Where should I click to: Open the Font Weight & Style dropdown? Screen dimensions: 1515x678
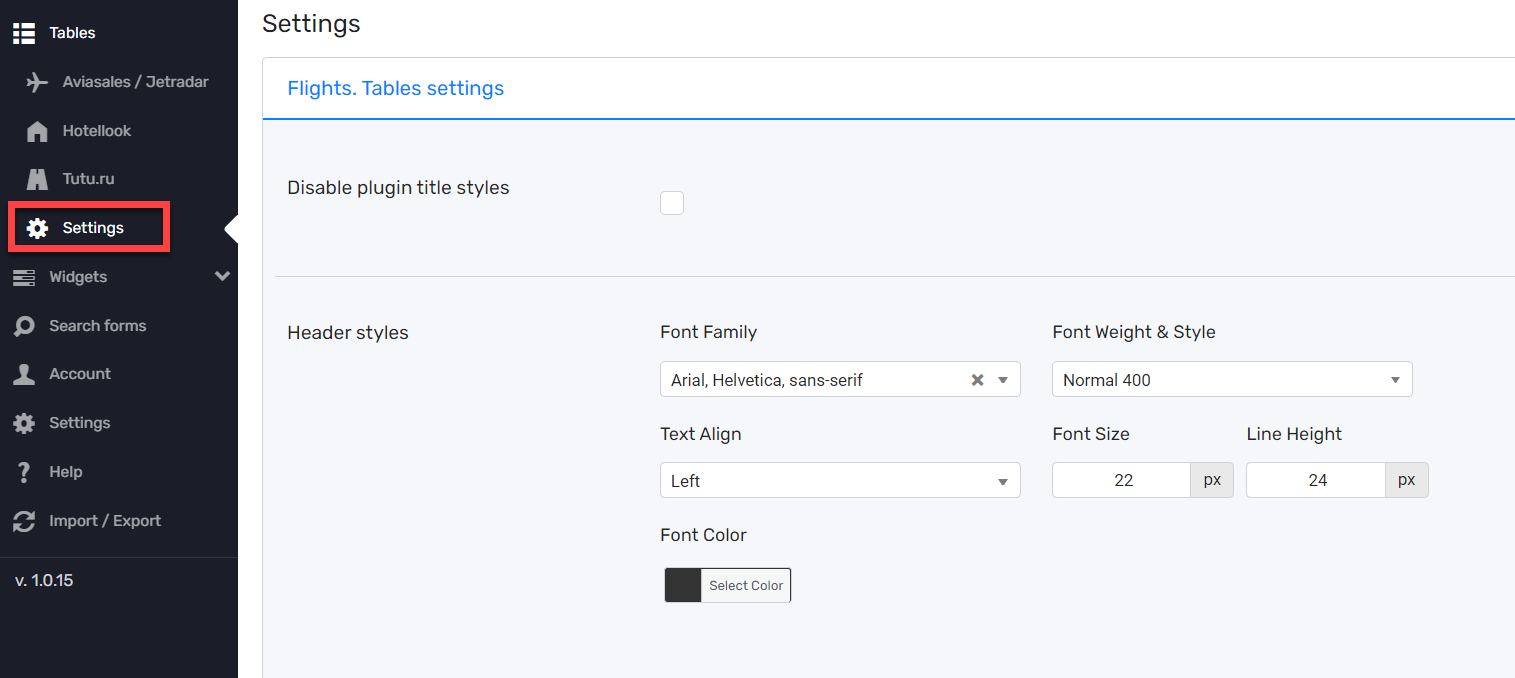[x=1232, y=380]
